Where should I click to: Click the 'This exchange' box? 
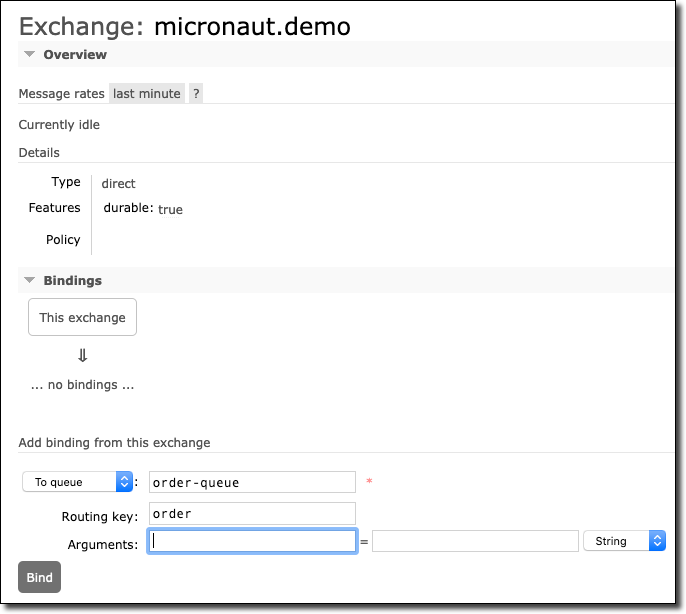(82, 318)
